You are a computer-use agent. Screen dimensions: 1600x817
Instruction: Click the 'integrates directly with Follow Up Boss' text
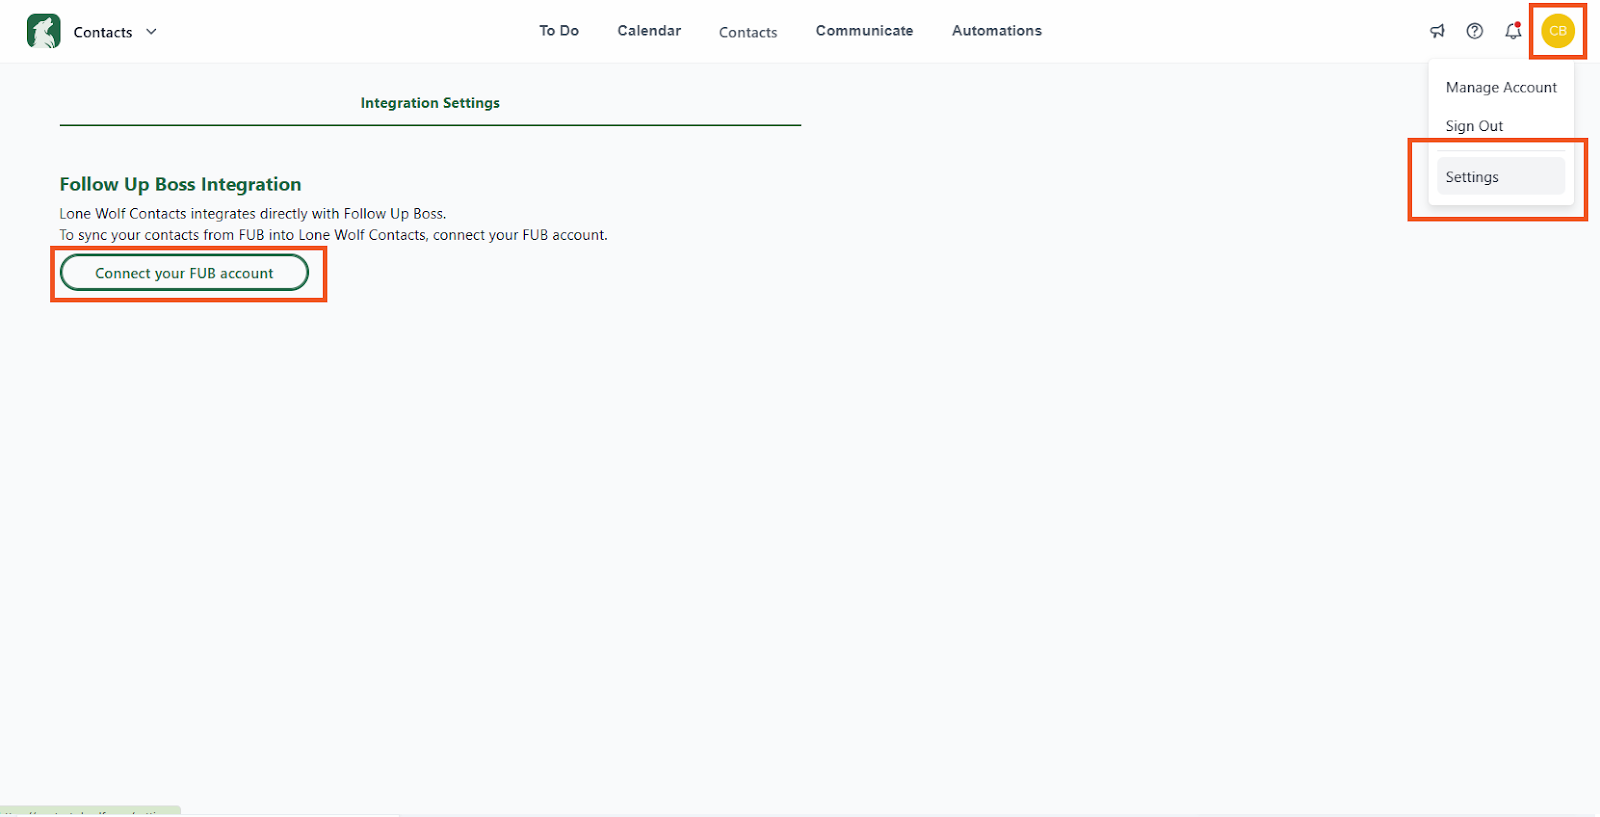(253, 214)
